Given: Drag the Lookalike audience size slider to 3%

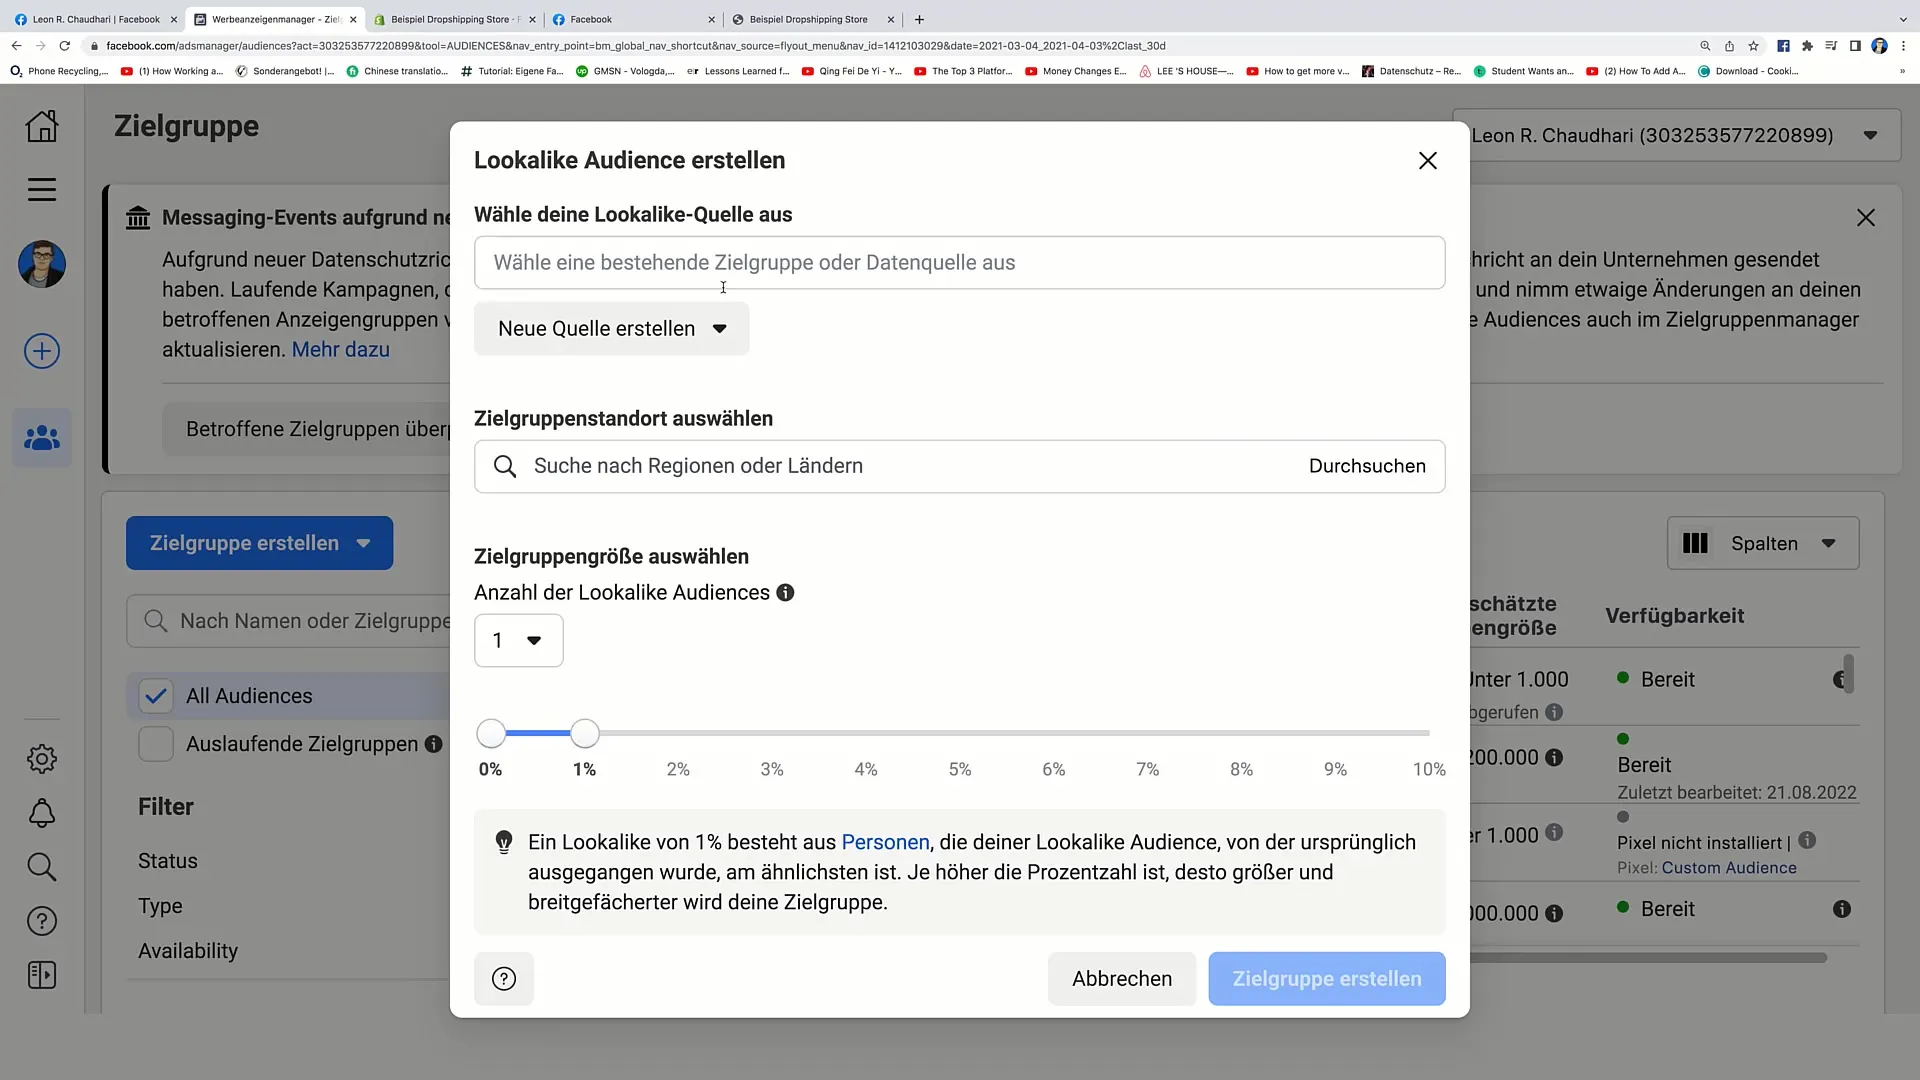Looking at the screenshot, I should 771,733.
